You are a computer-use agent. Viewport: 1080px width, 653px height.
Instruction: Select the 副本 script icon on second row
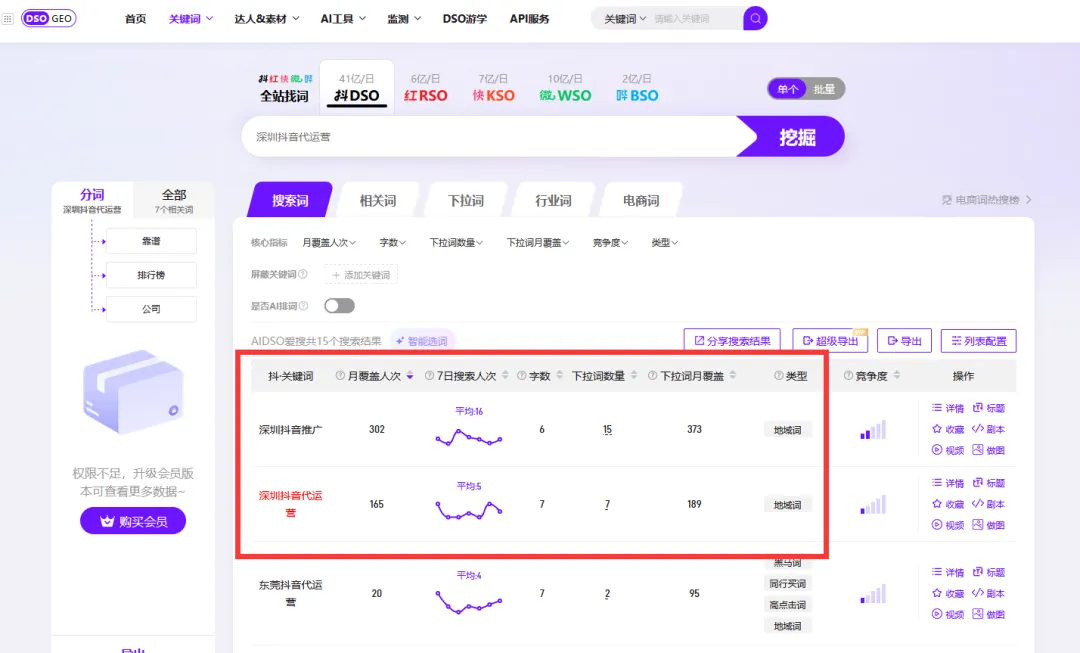click(978, 502)
